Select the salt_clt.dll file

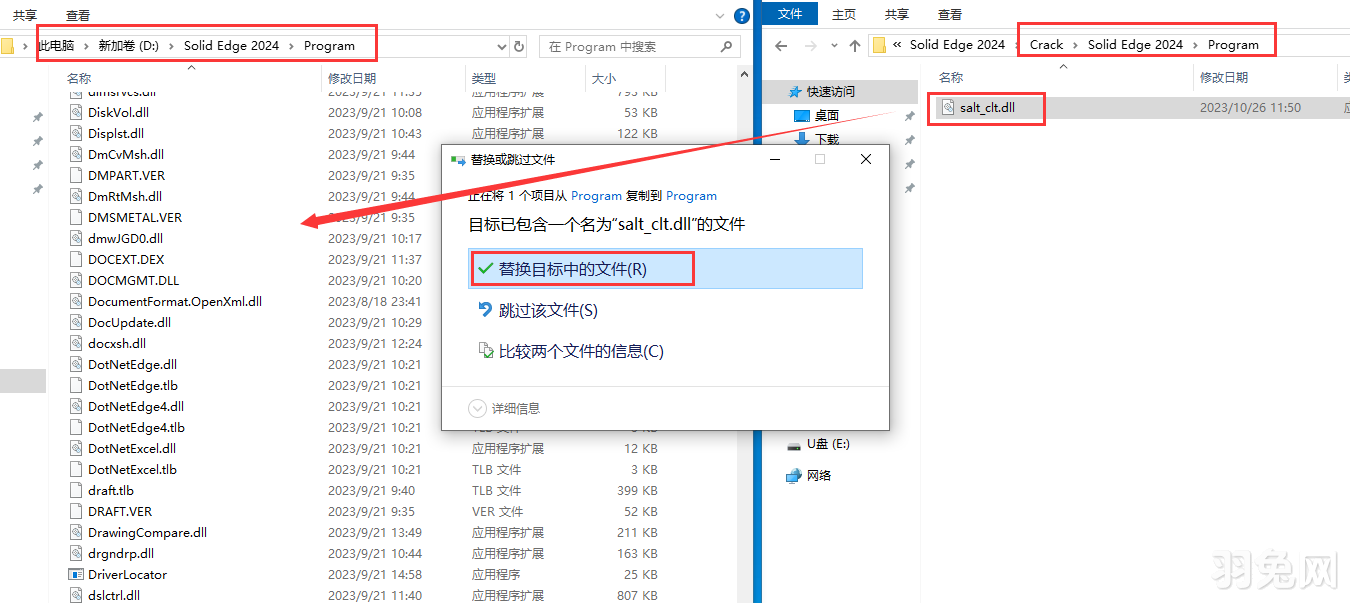tap(985, 105)
